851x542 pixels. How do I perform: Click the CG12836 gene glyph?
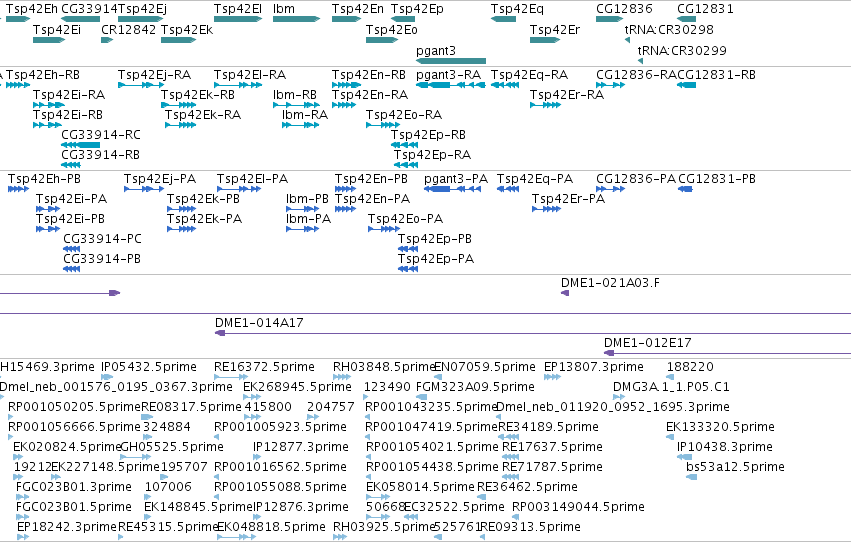[x=609, y=19]
